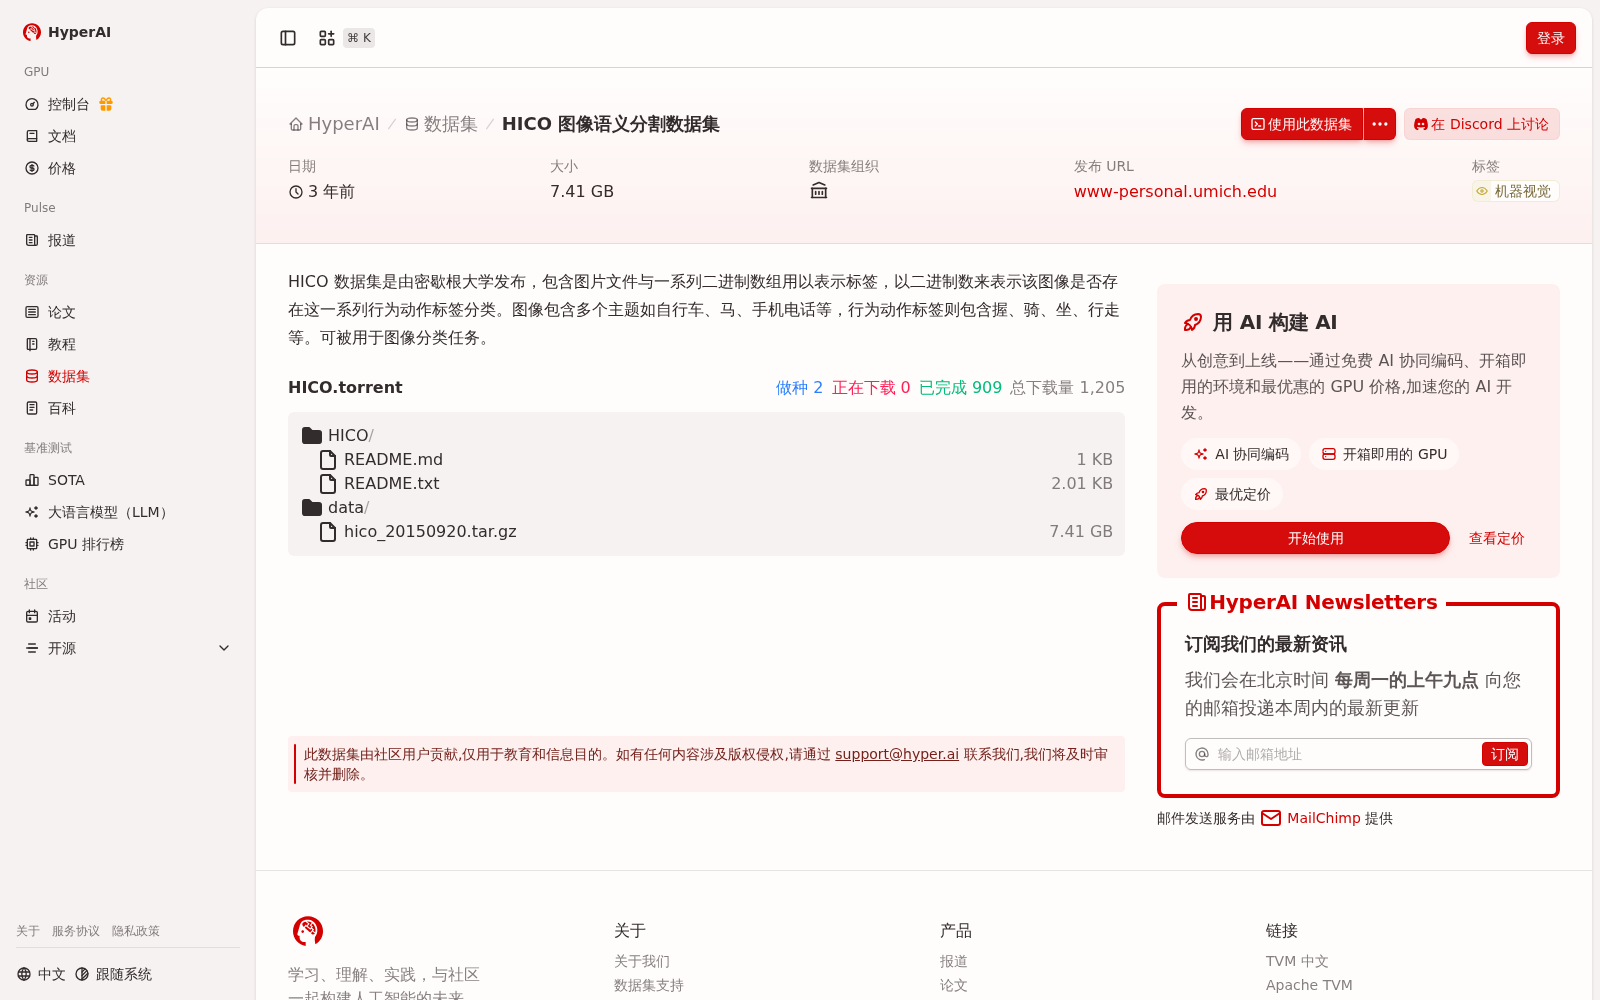Open 关于我们 footer link
This screenshot has height=1000, width=1600.
(642, 961)
